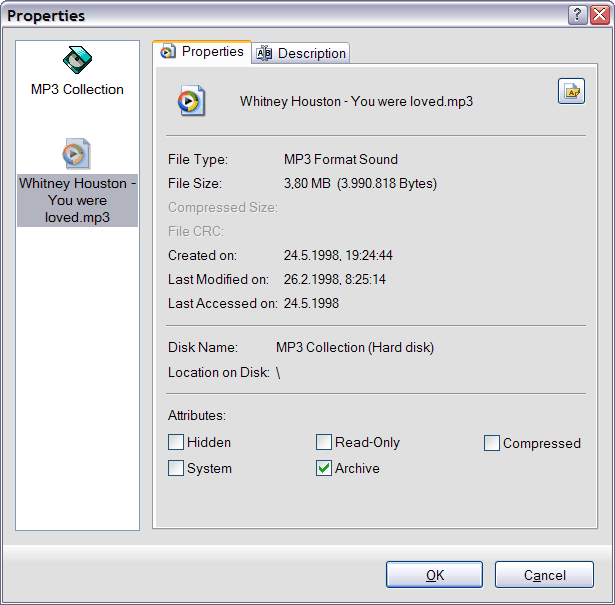This screenshot has height=605, width=615.
Task: Click the MP3 Collection label in sidebar
Action: (77, 89)
